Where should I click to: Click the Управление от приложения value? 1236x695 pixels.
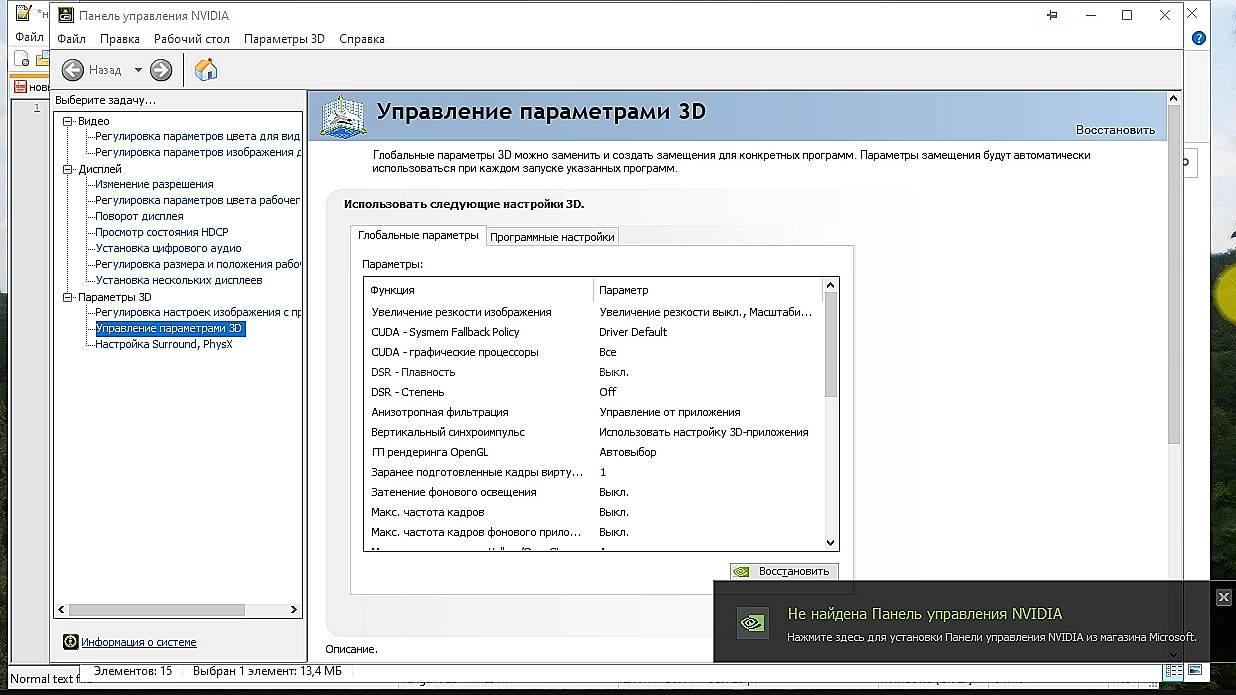670,412
